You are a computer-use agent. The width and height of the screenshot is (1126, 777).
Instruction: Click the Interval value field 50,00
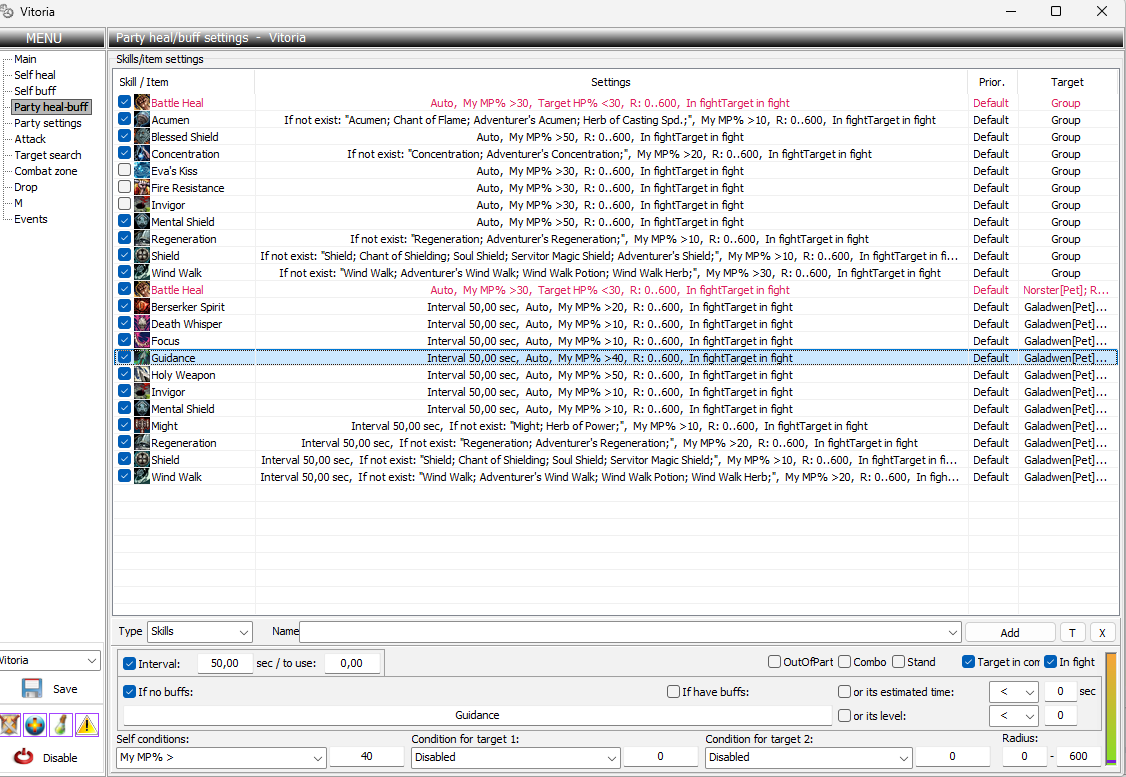point(225,664)
